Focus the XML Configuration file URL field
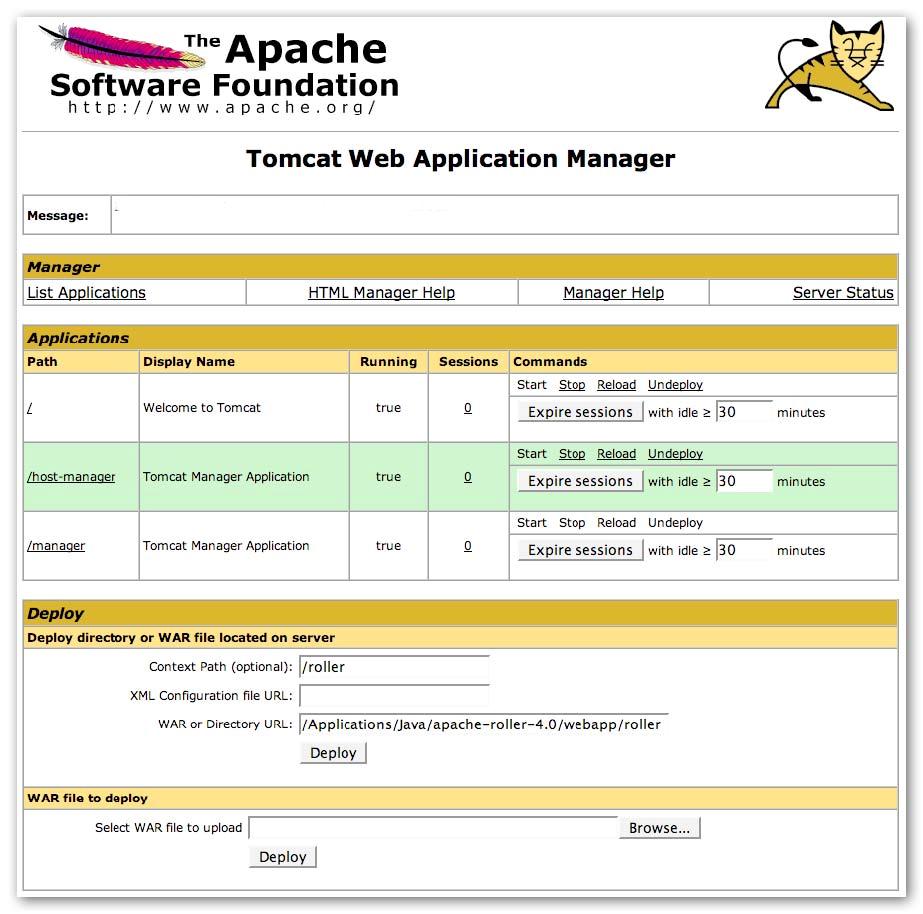Screen dimensions: 923x914 tap(394, 696)
